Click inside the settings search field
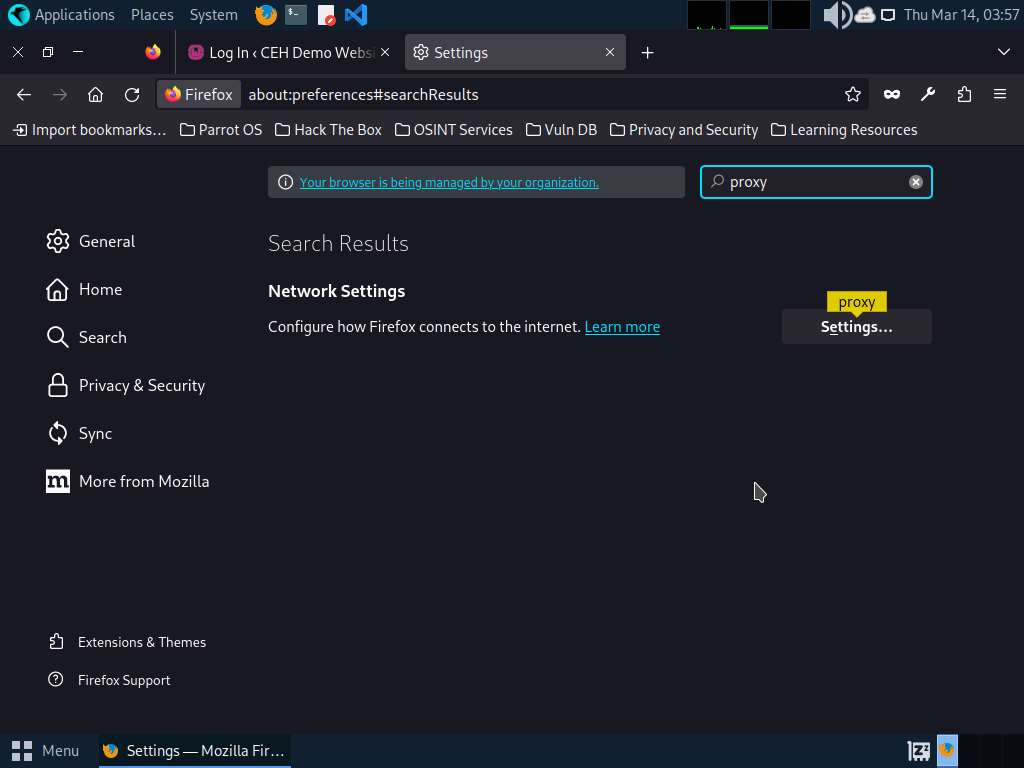This screenshot has width=1024, height=768. pyautogui.click(x=810, y=182)
